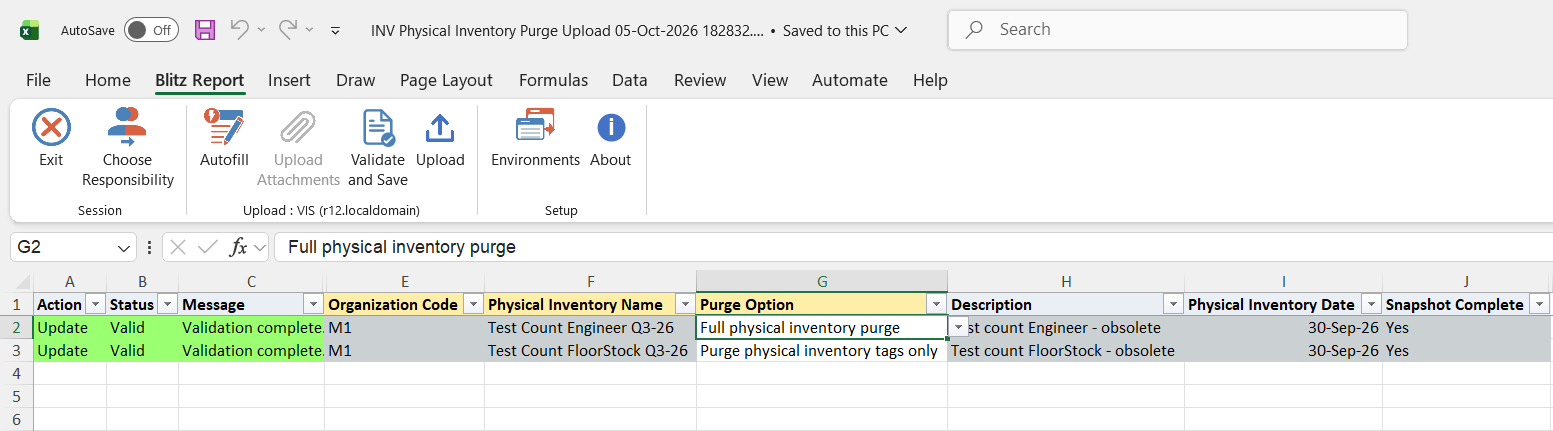Toggle the AutoSave switch
Viewport: 1553px width, 431px height.
click(151, 30)
